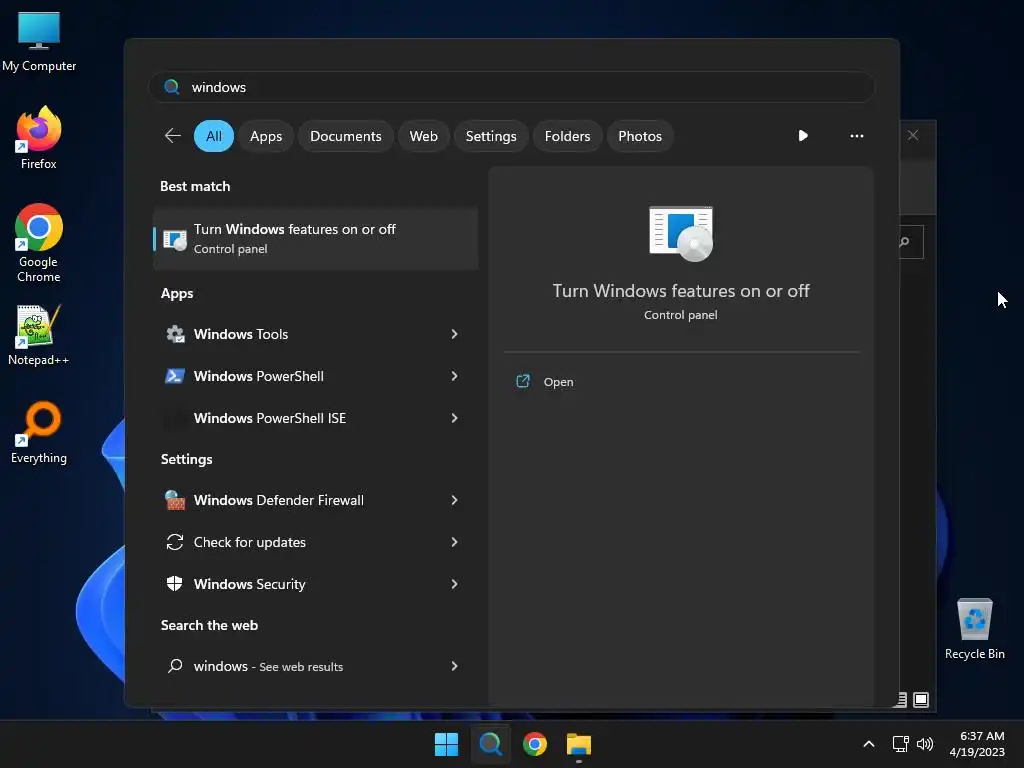This screenshot has height=768, width=1024.
Task: Select the Notepad++ desktop shortcut
Action: 39,334
